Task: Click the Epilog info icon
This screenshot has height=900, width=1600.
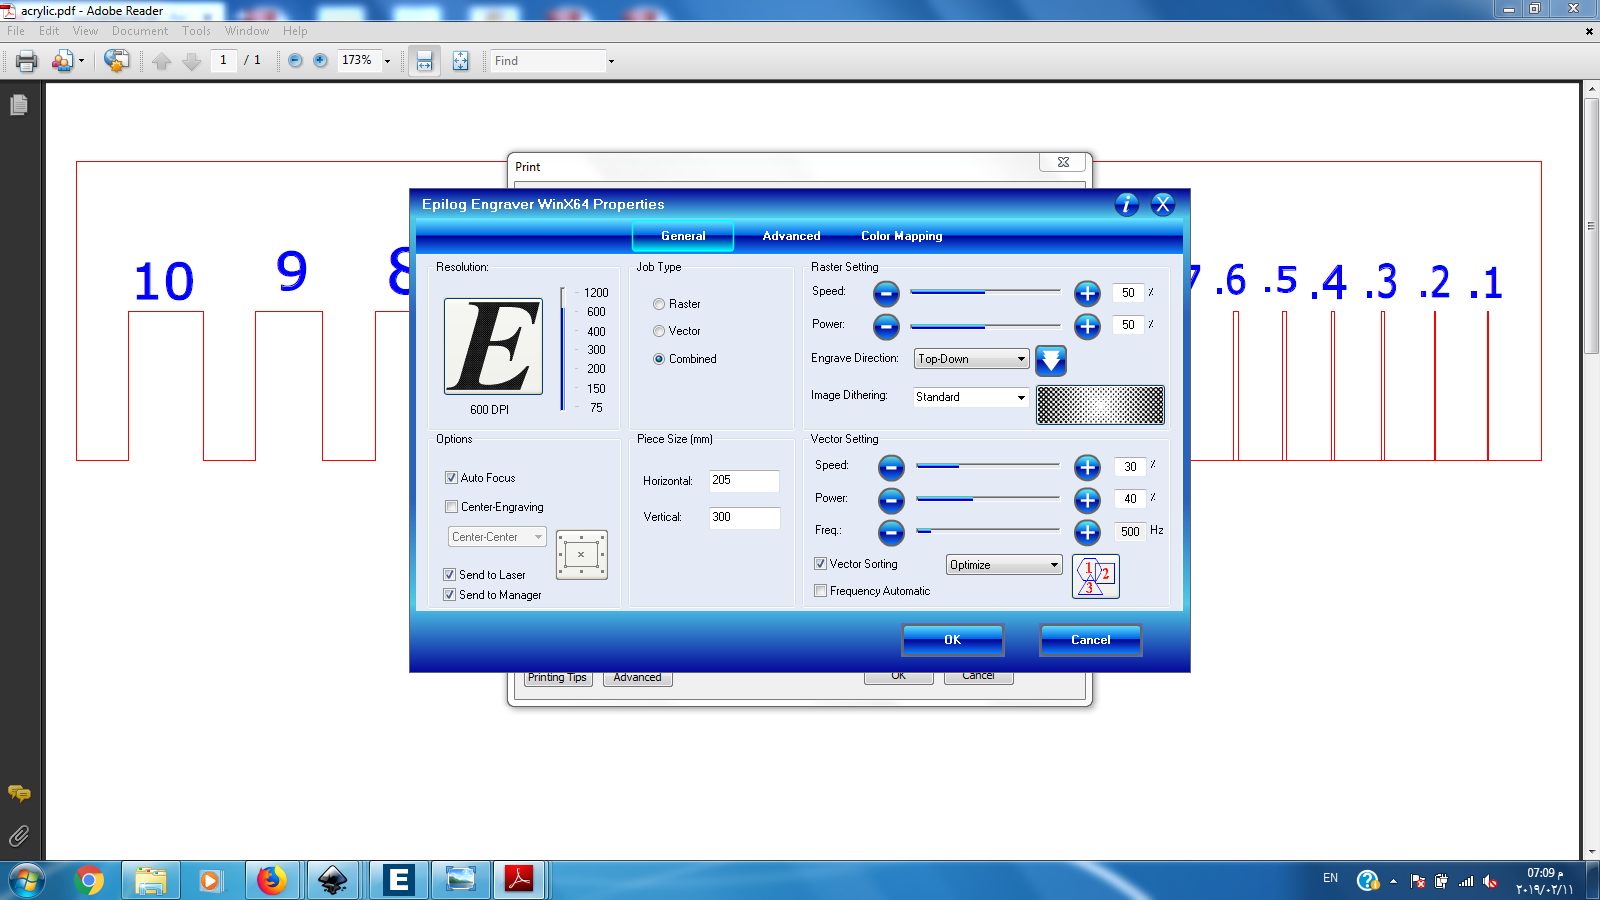Action: (1127, 204)
